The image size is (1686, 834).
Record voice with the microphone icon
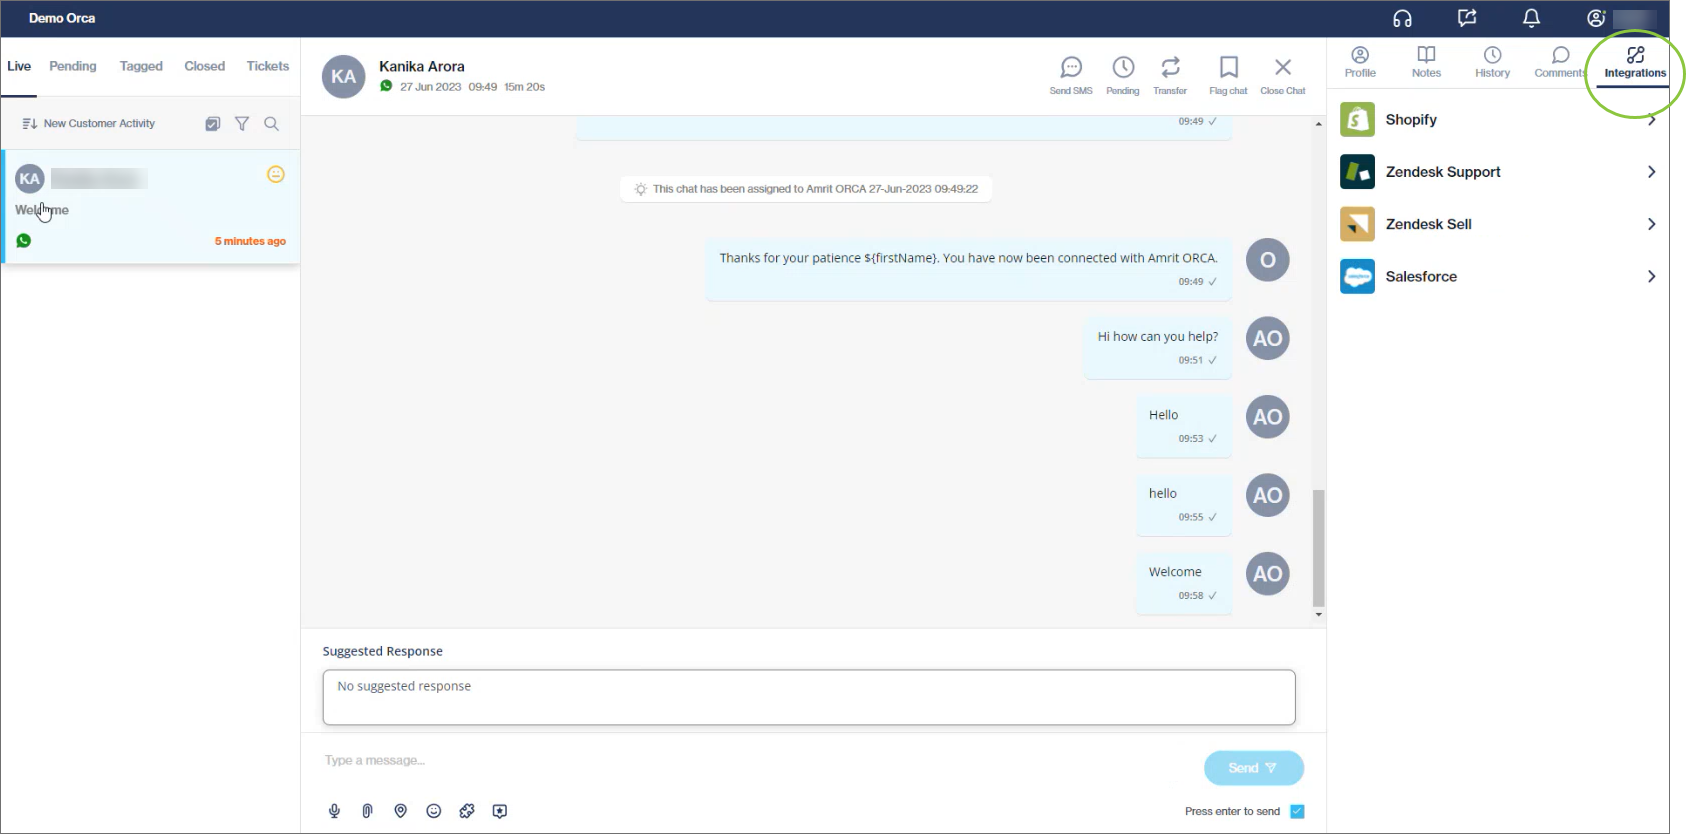point(334,811)
